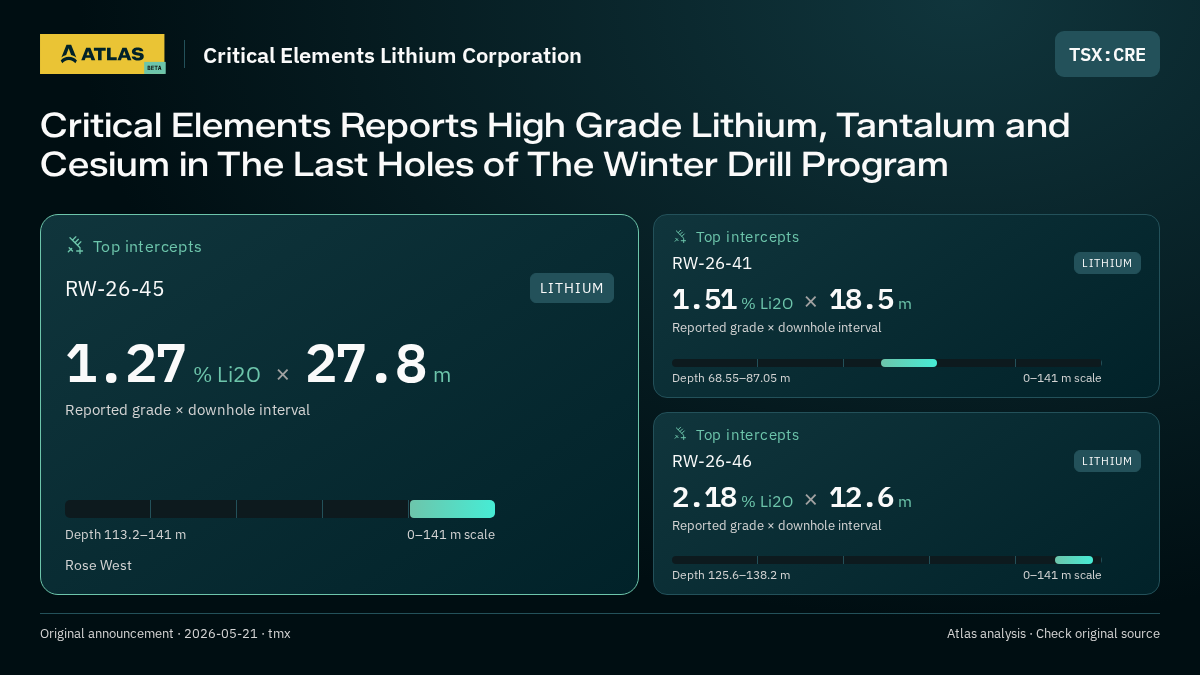1200x675 pixels.
Task: Click the drill icon in RW-26-45 card
Action: 75,245
